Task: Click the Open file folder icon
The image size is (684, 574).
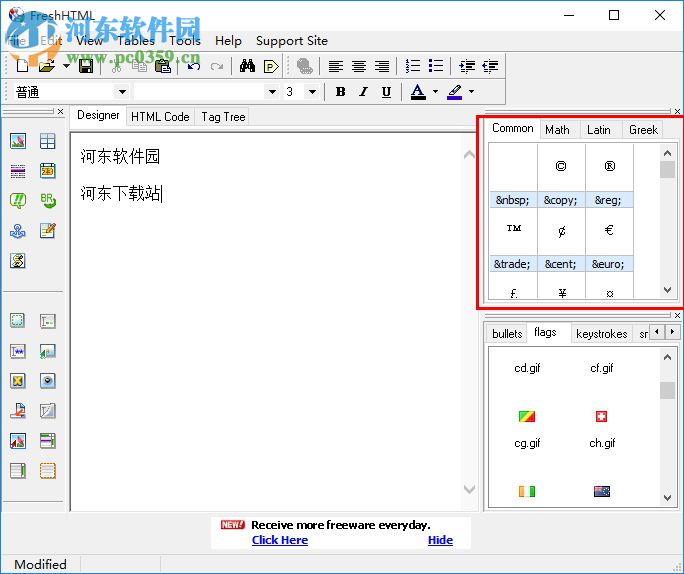Action: 47,66
